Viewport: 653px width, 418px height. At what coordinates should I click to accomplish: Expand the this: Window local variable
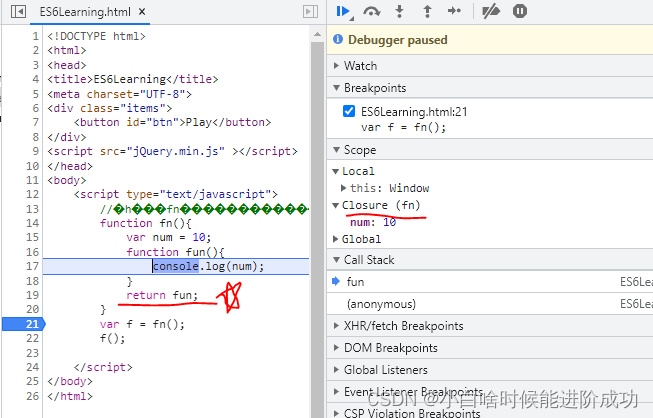(x=345, y=188)
